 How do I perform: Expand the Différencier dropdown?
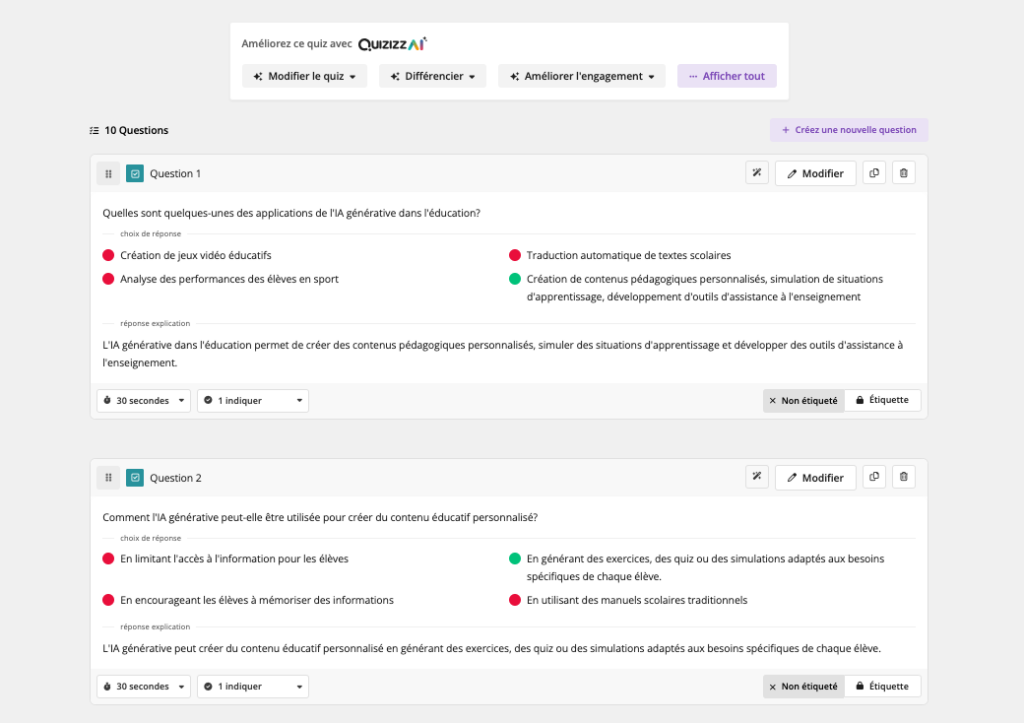pos(432,76)
